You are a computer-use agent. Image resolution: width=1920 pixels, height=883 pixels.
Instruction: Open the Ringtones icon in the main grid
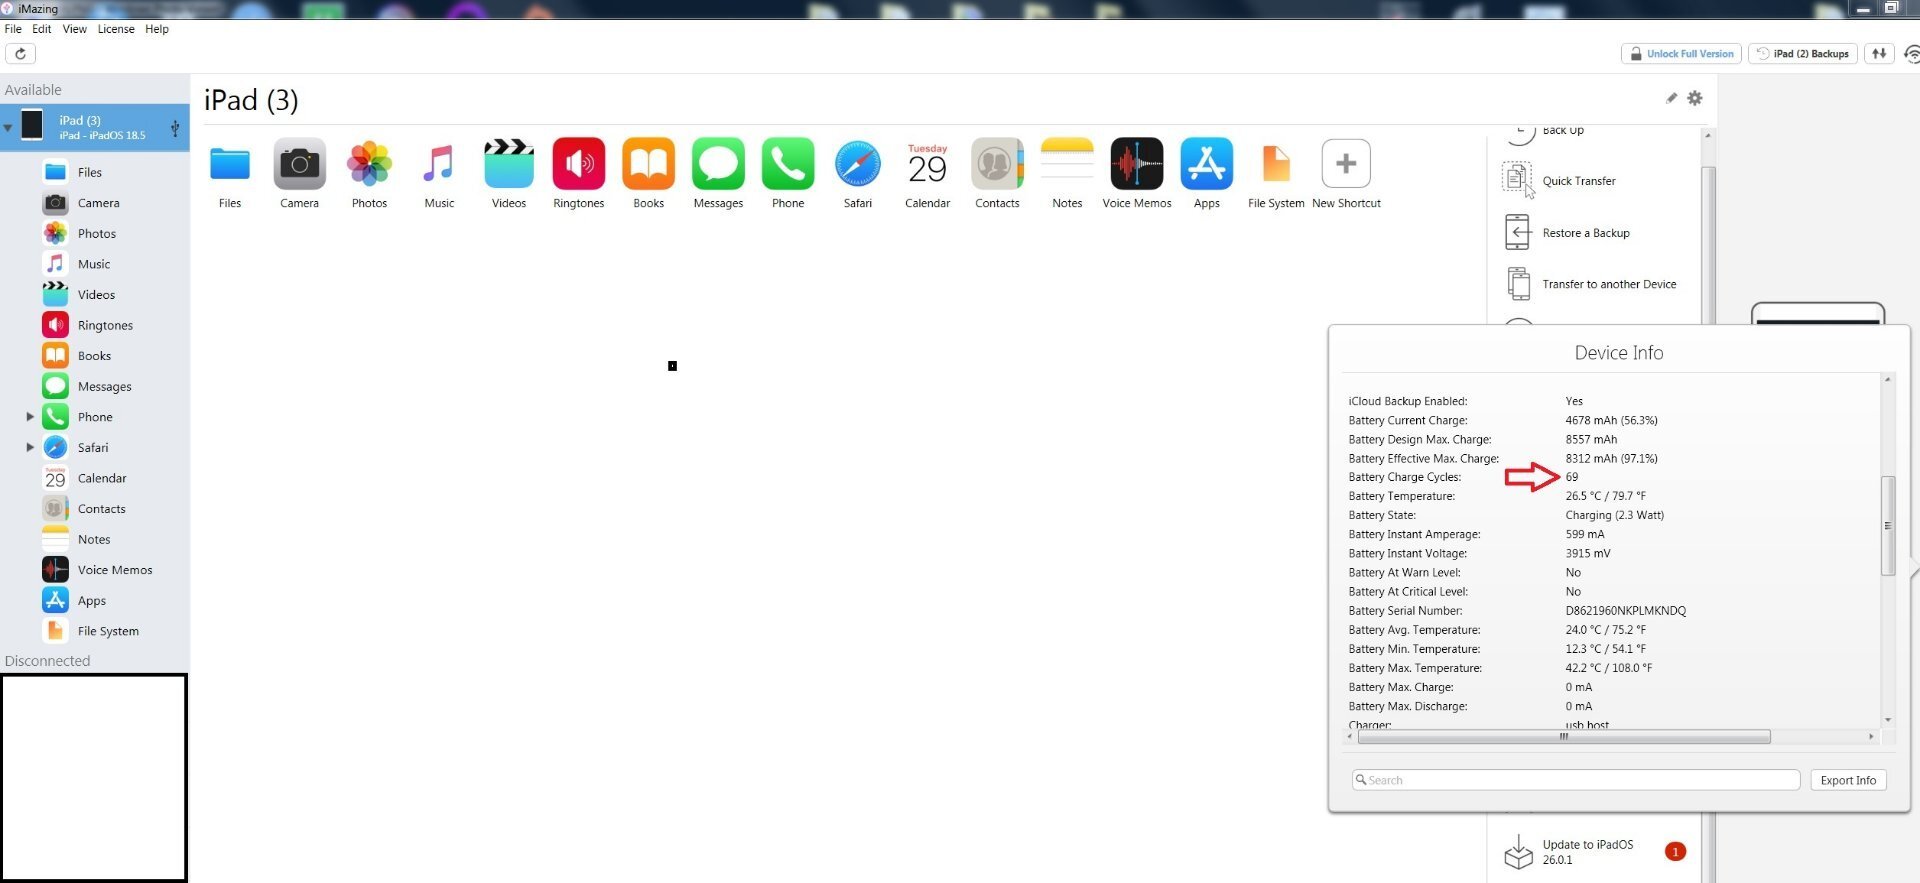579,164
